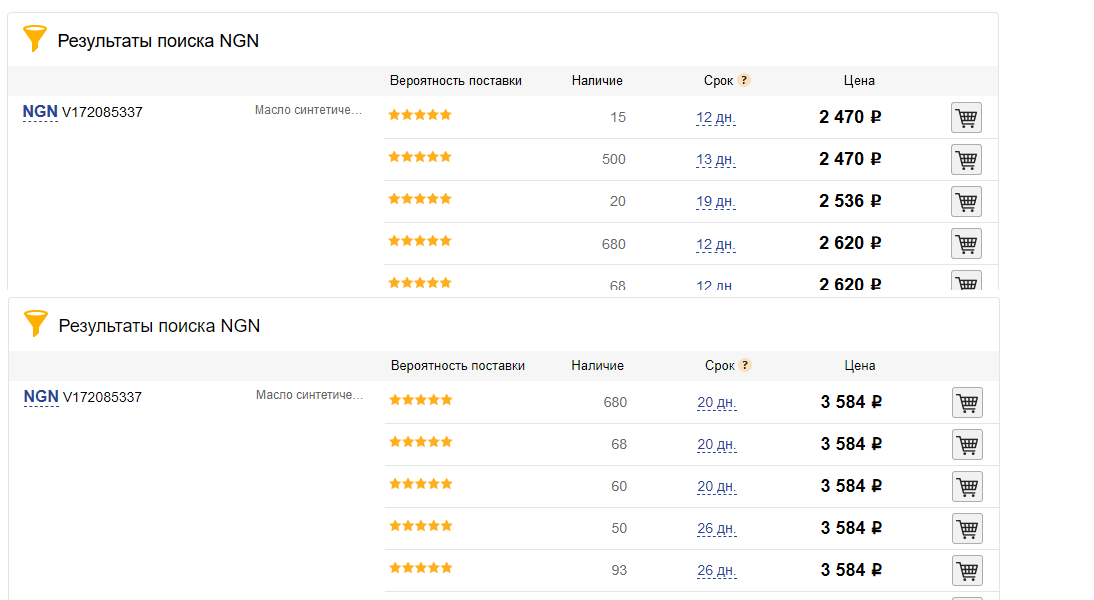Click the 13 дн. delivery term link

pyautogui.click(x=715, y=159)
